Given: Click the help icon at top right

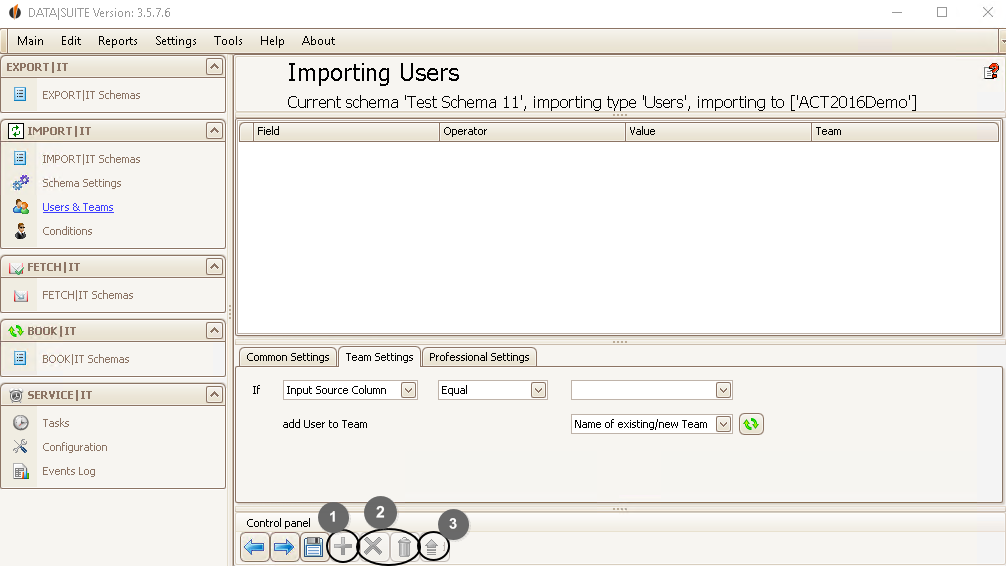Looking at the screenshot, I should (991, 71).
